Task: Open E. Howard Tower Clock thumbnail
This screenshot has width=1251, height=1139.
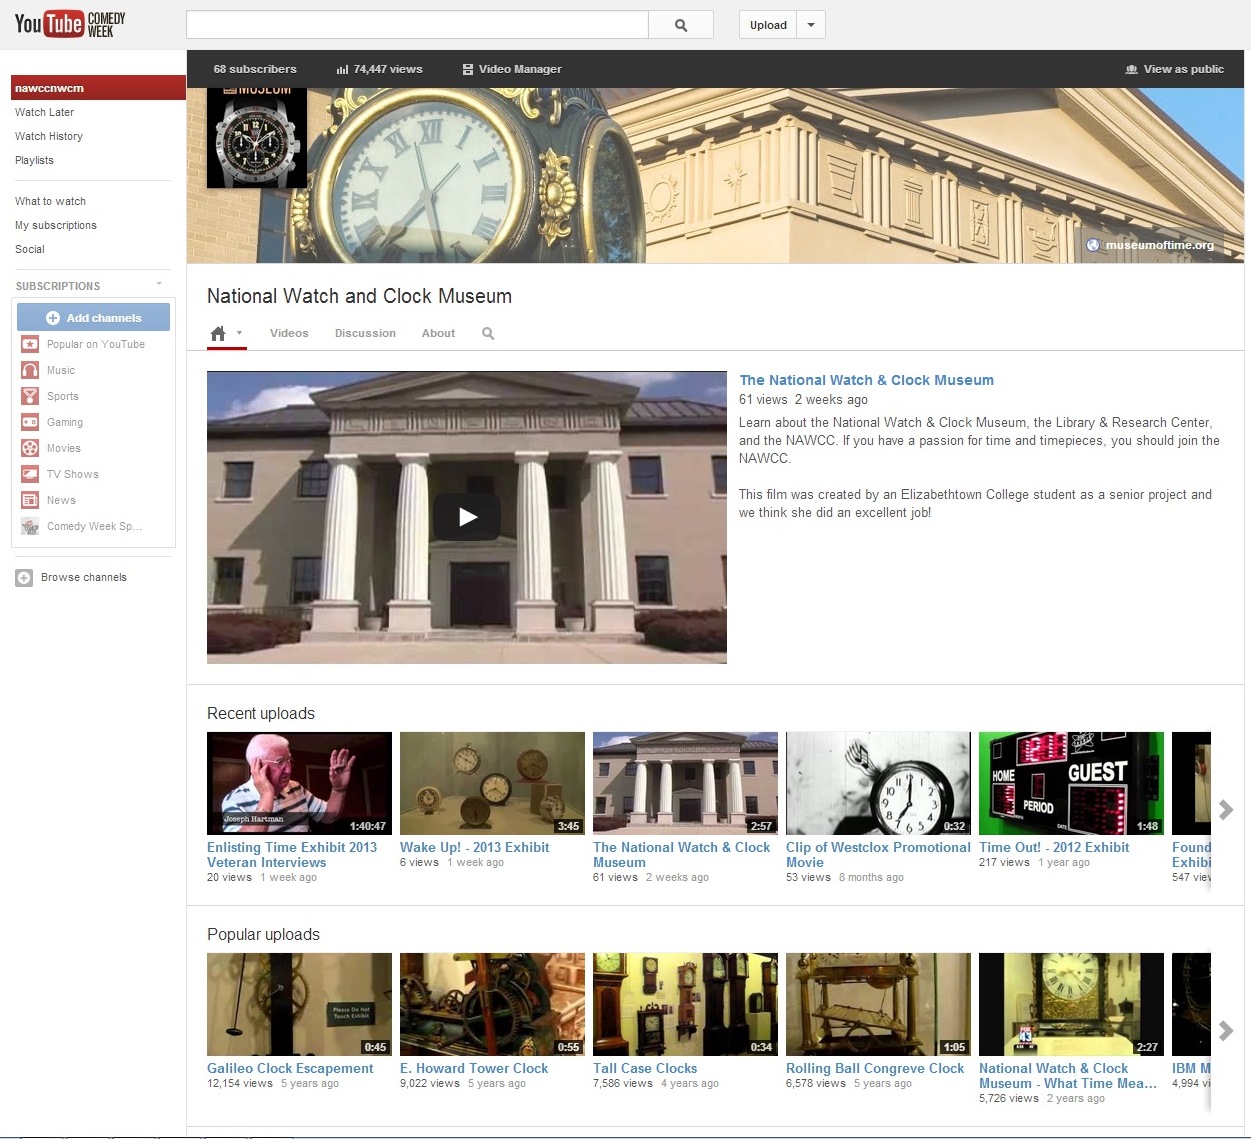Action: (x=492, y=1005)
